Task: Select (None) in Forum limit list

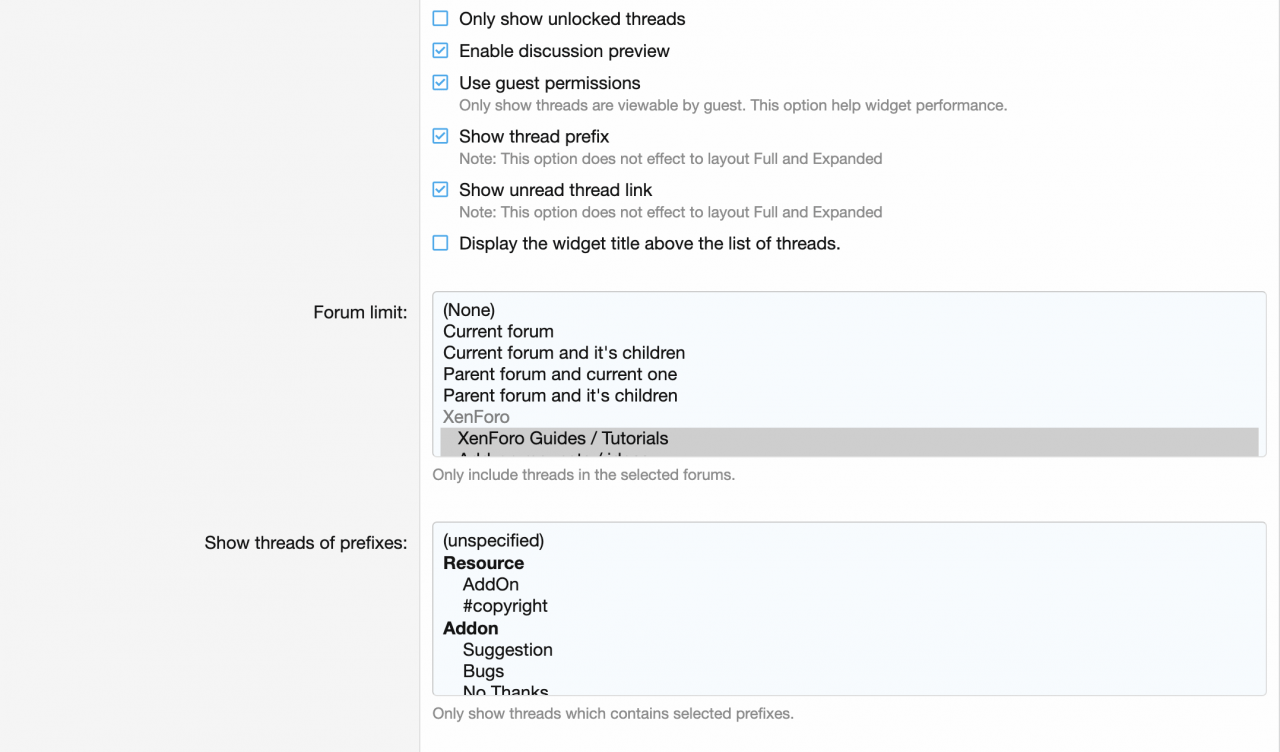Action: 469,310
